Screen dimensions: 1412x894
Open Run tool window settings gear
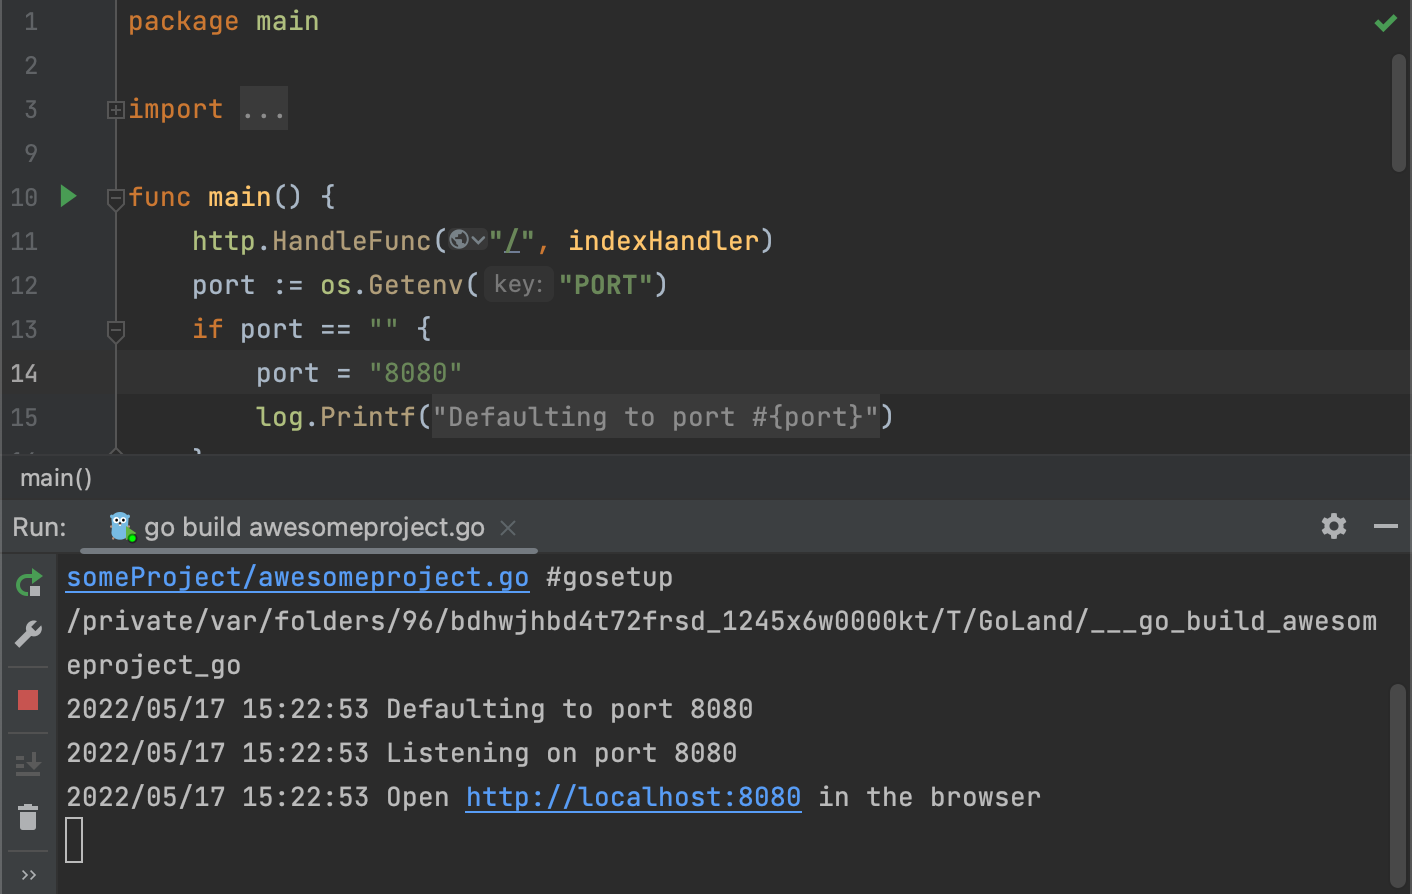point(1333,525)
